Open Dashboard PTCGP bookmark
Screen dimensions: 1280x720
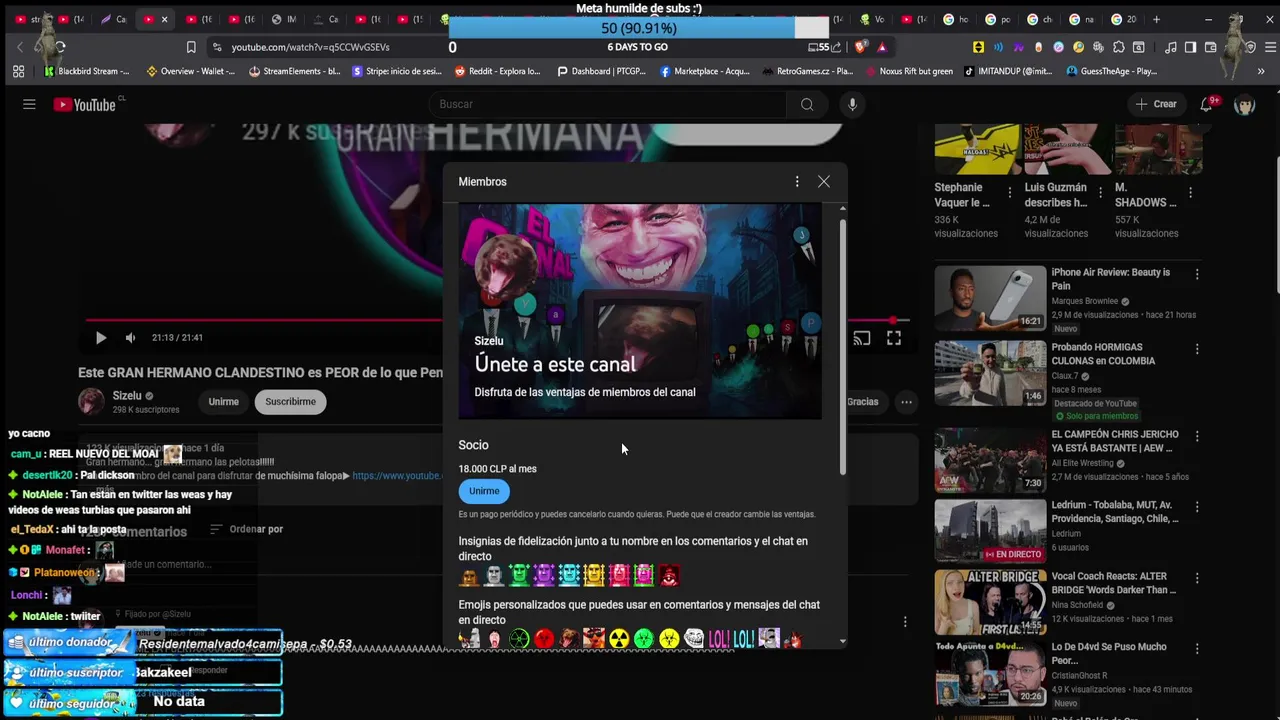(x=601, y=71)
